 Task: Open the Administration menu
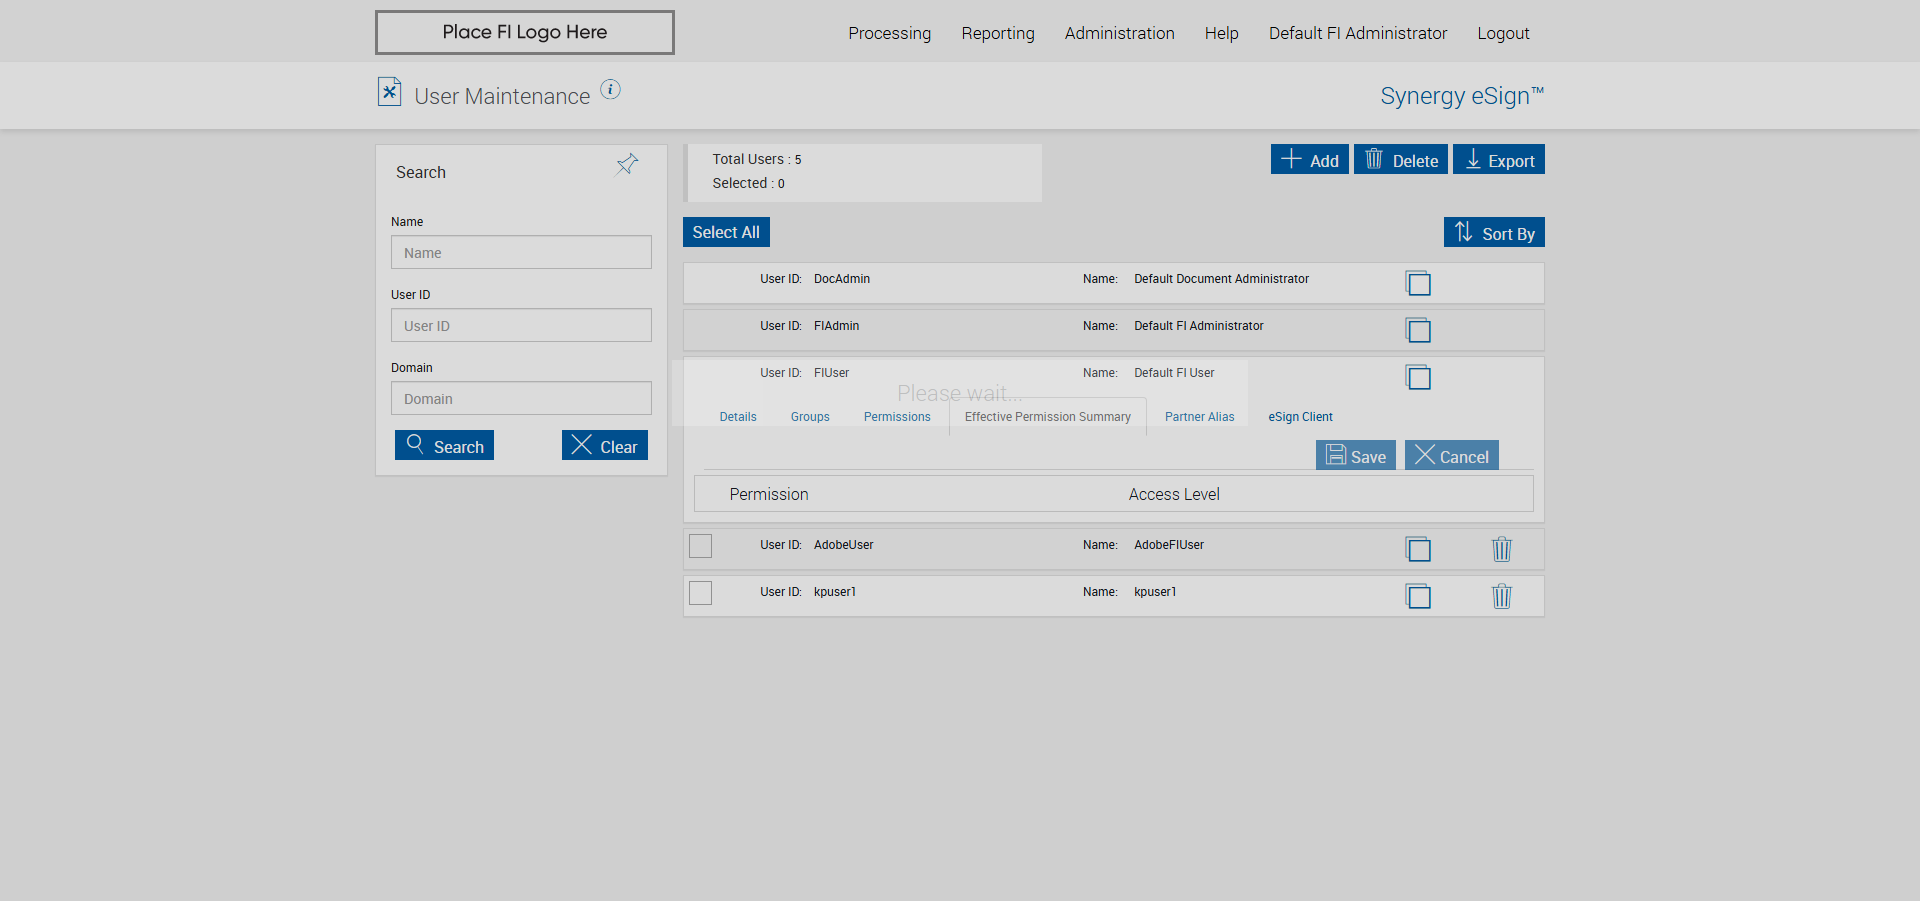[x=1120, y=33]
